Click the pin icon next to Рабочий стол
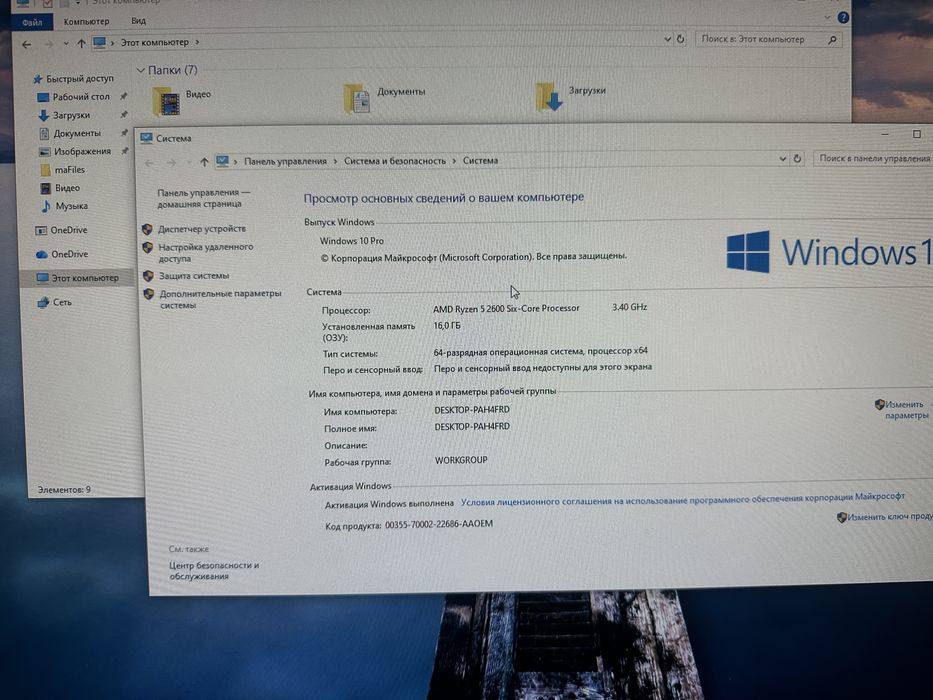 (x=123, y=96)
